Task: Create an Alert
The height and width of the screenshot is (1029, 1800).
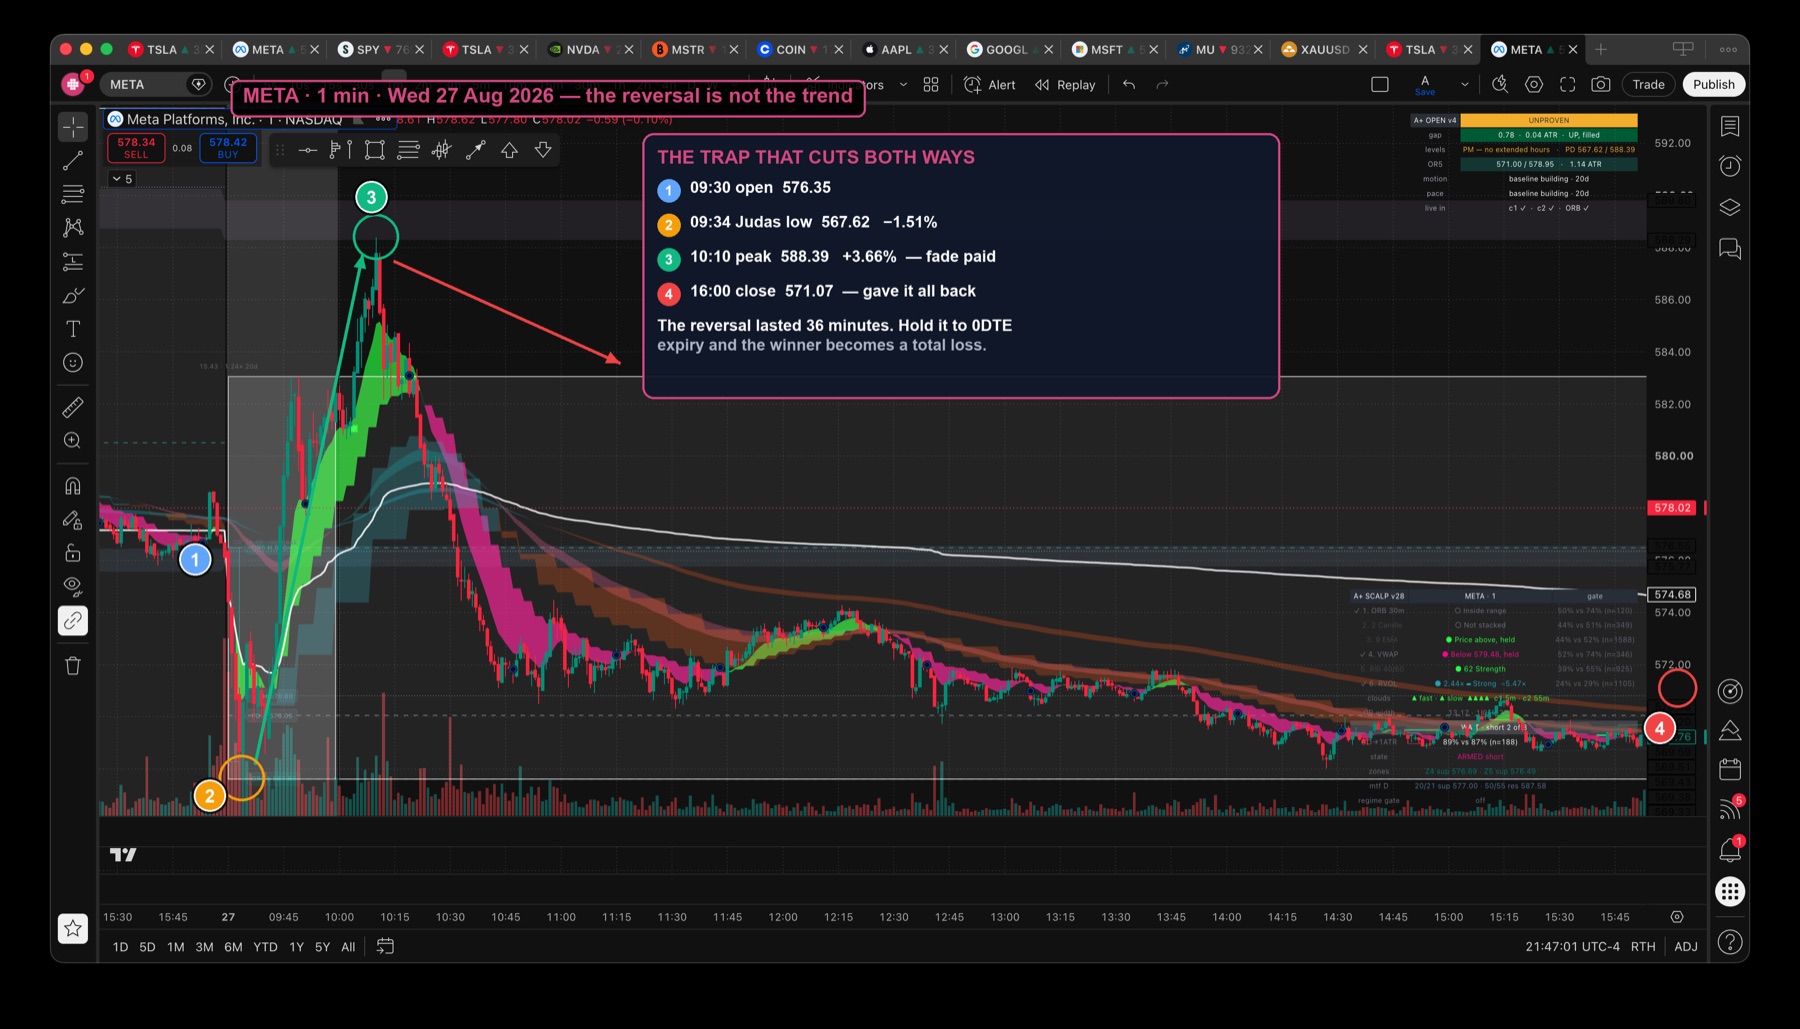Action: [x=990, y=85]
